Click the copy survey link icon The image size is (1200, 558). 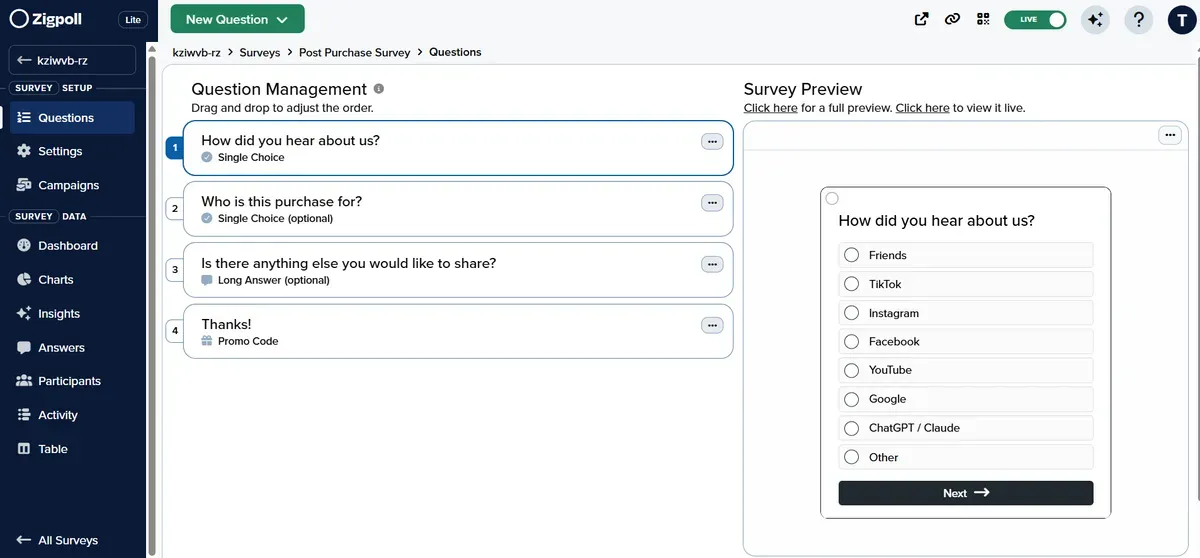(953, 19)
